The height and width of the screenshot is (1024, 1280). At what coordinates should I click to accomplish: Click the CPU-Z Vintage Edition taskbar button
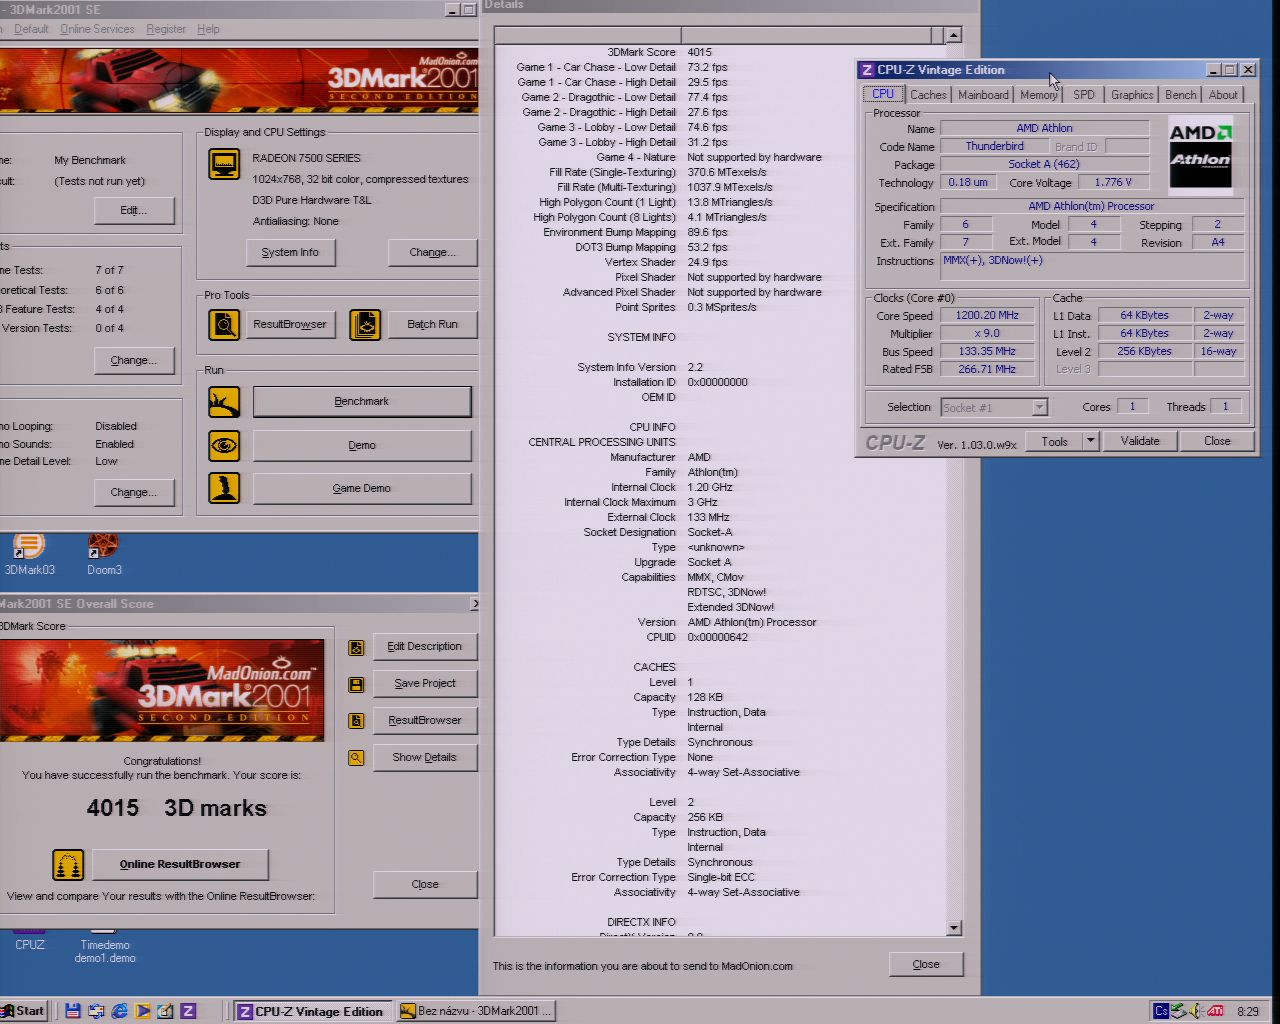(x=312, y=1011)
